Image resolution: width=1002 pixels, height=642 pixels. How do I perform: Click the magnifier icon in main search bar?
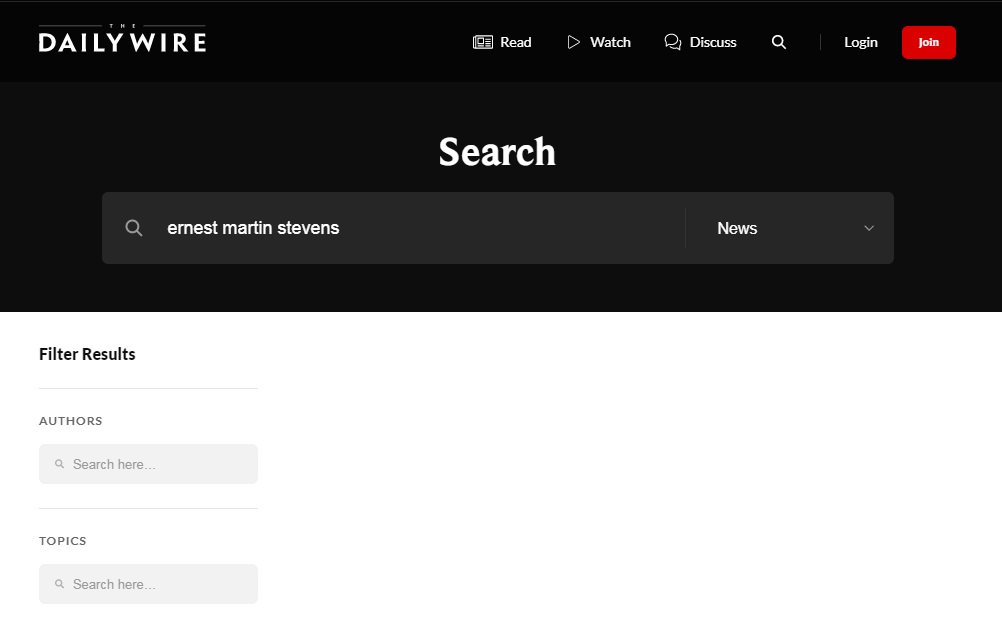[134, 228]
